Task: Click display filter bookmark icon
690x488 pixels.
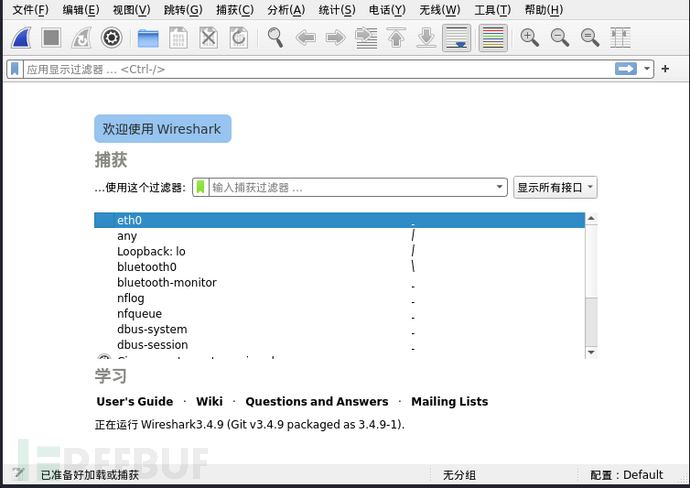Action: [15, 69]
